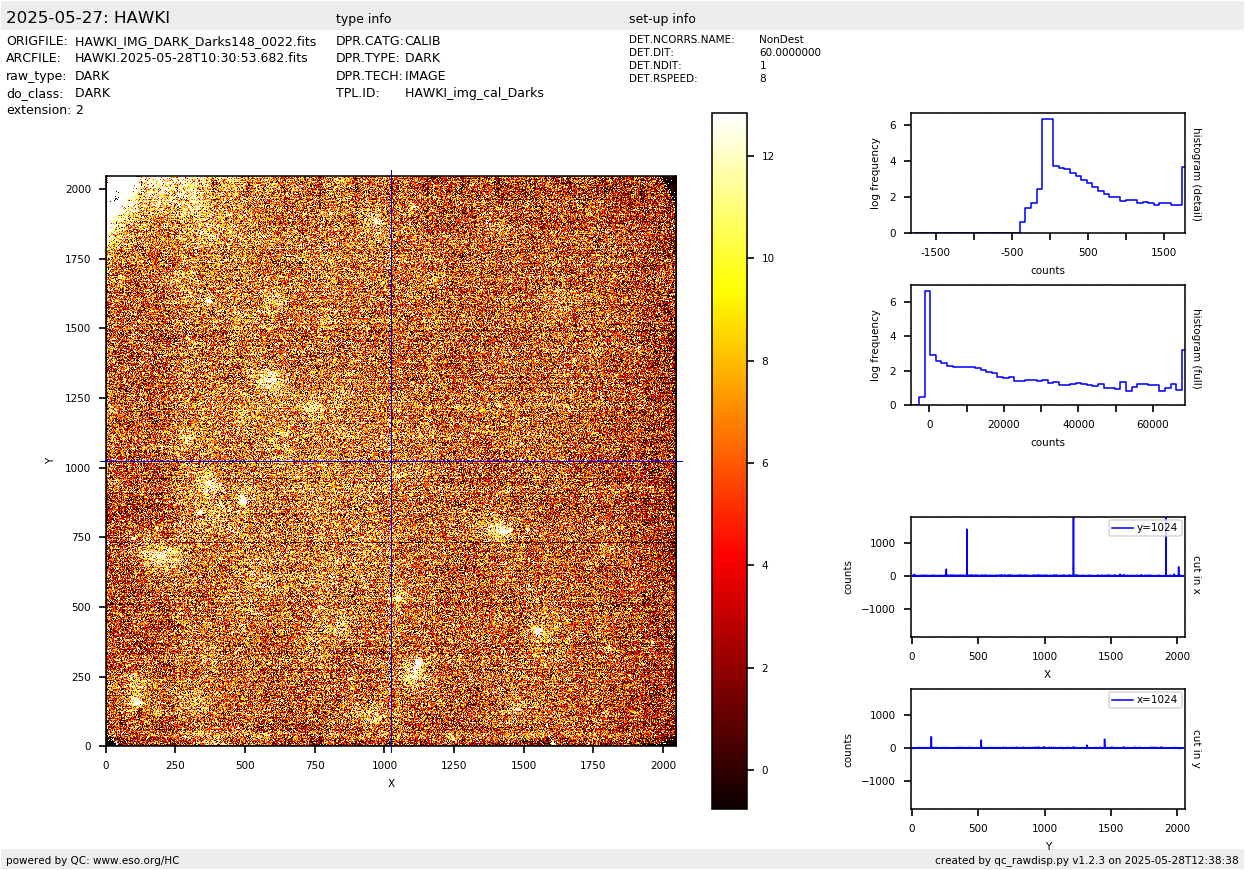Viewport: 1245px width, 870px height.
Task: Click the DET.NCORRS.NAME value NonDest
Action: tap(780, 40)
